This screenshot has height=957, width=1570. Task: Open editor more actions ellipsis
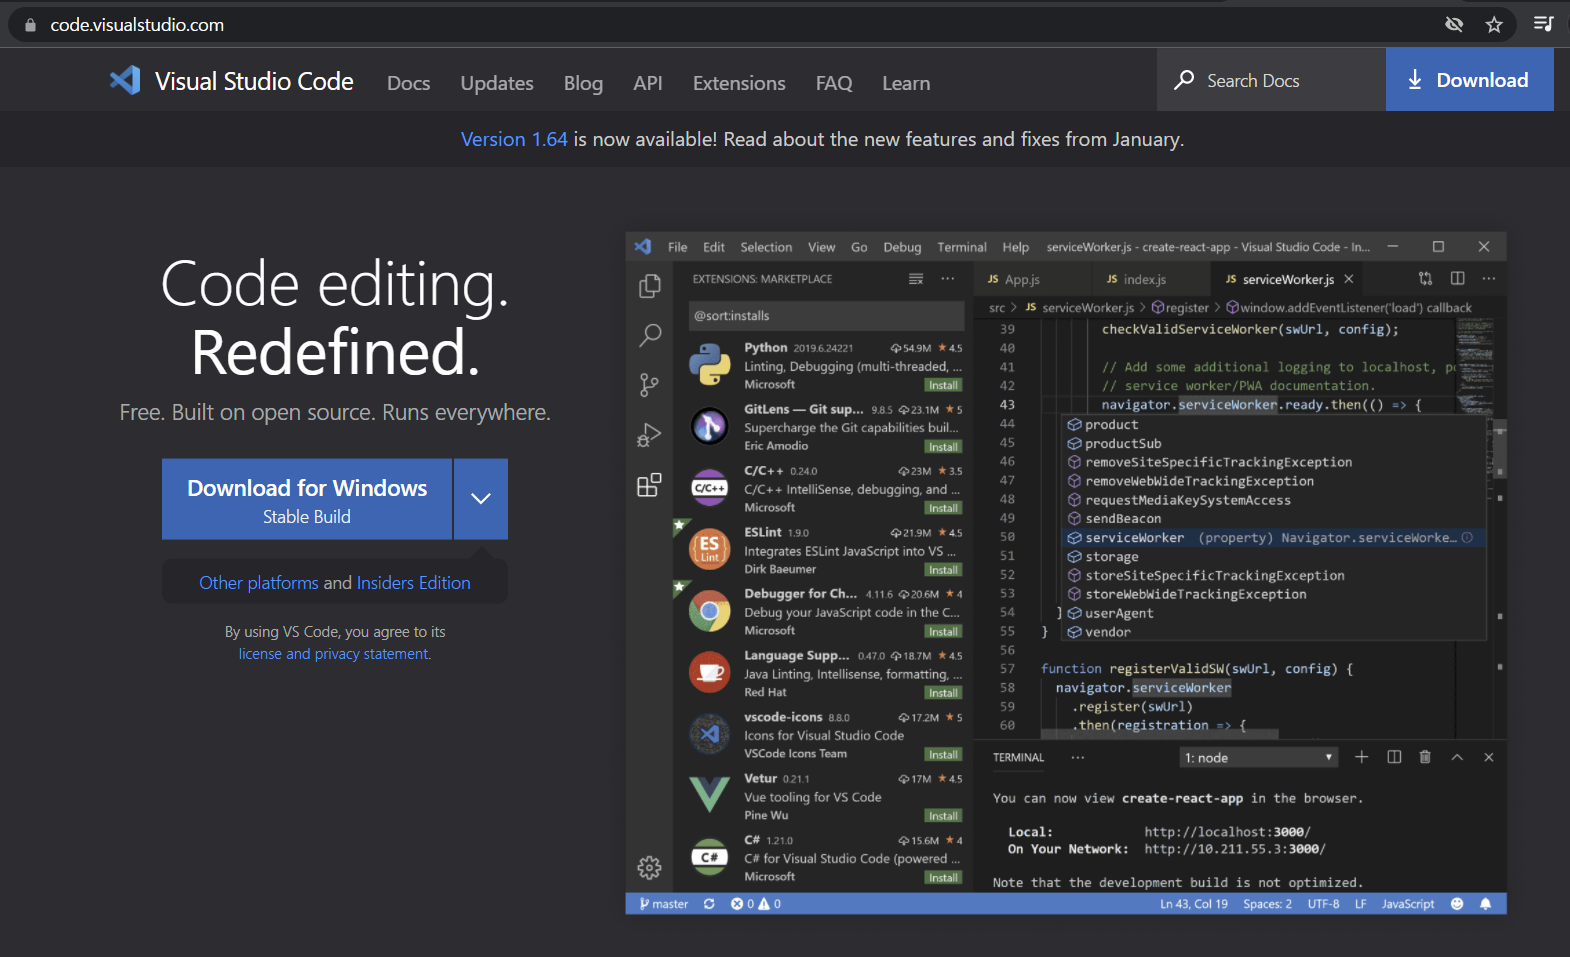pyautogui.click(x=1489, y=278)
